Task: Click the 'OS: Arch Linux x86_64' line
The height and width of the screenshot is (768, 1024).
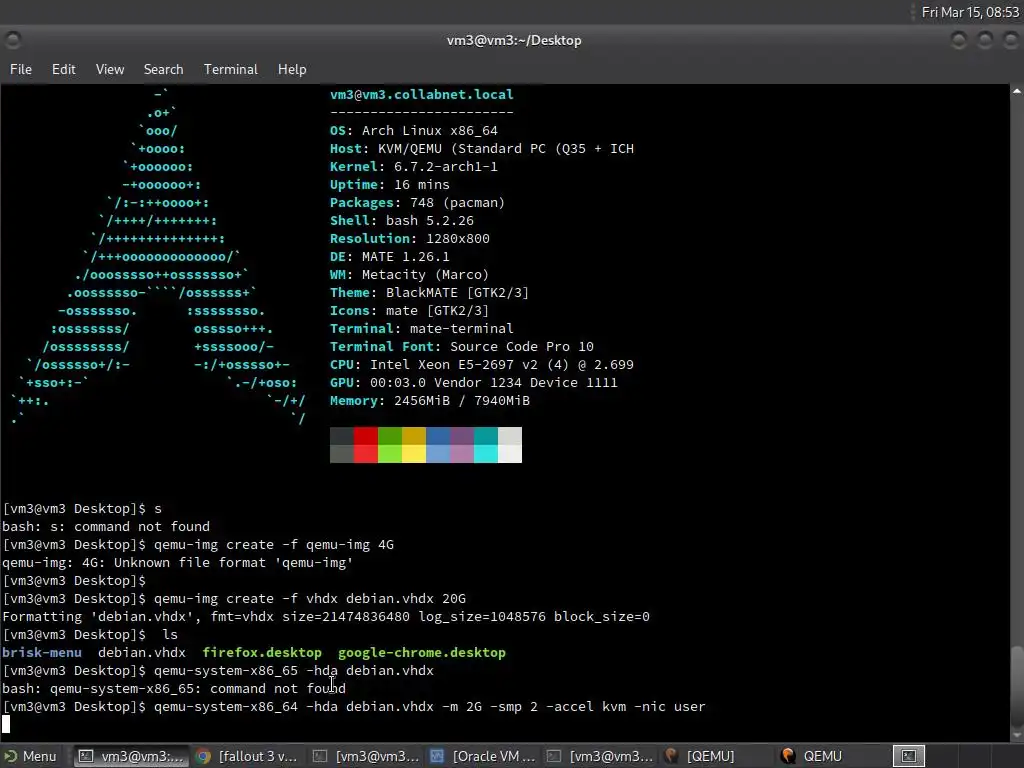Action: [414, 131]
